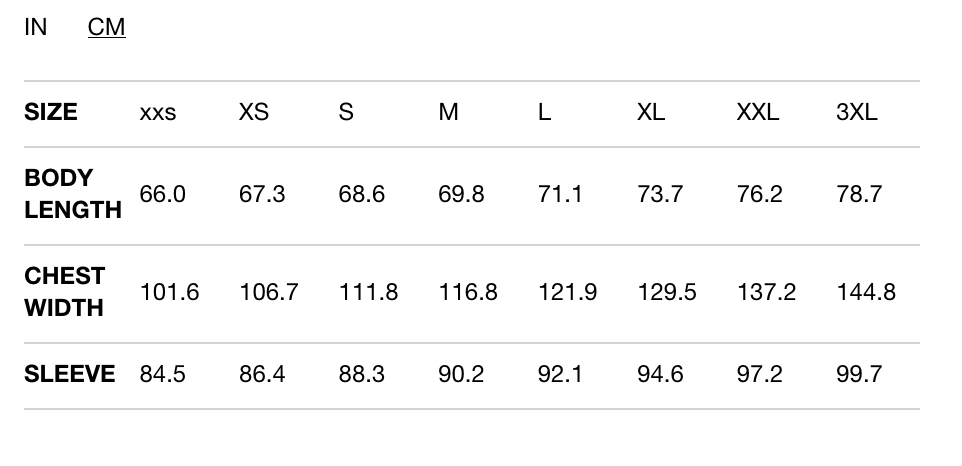Click the XS size column header
The width and height of the screenshot is (962, 466).
254,112
